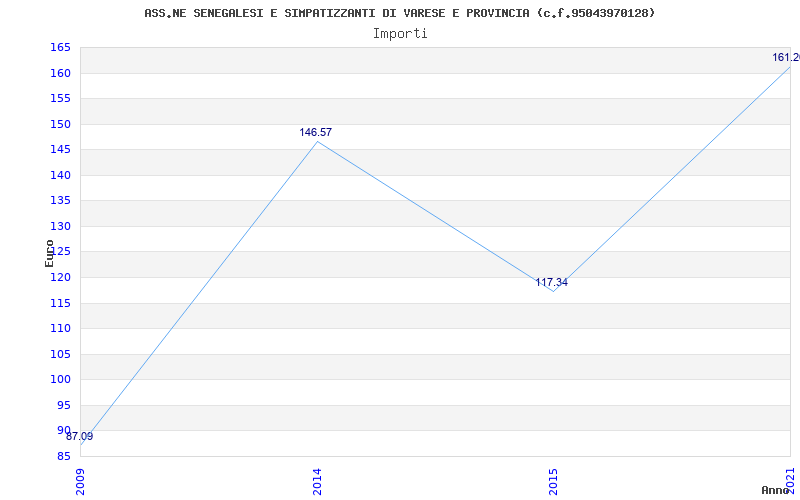Click the 'Euro' y-axis title
Viewport: 800px width, 500px height.
point(49,254)
